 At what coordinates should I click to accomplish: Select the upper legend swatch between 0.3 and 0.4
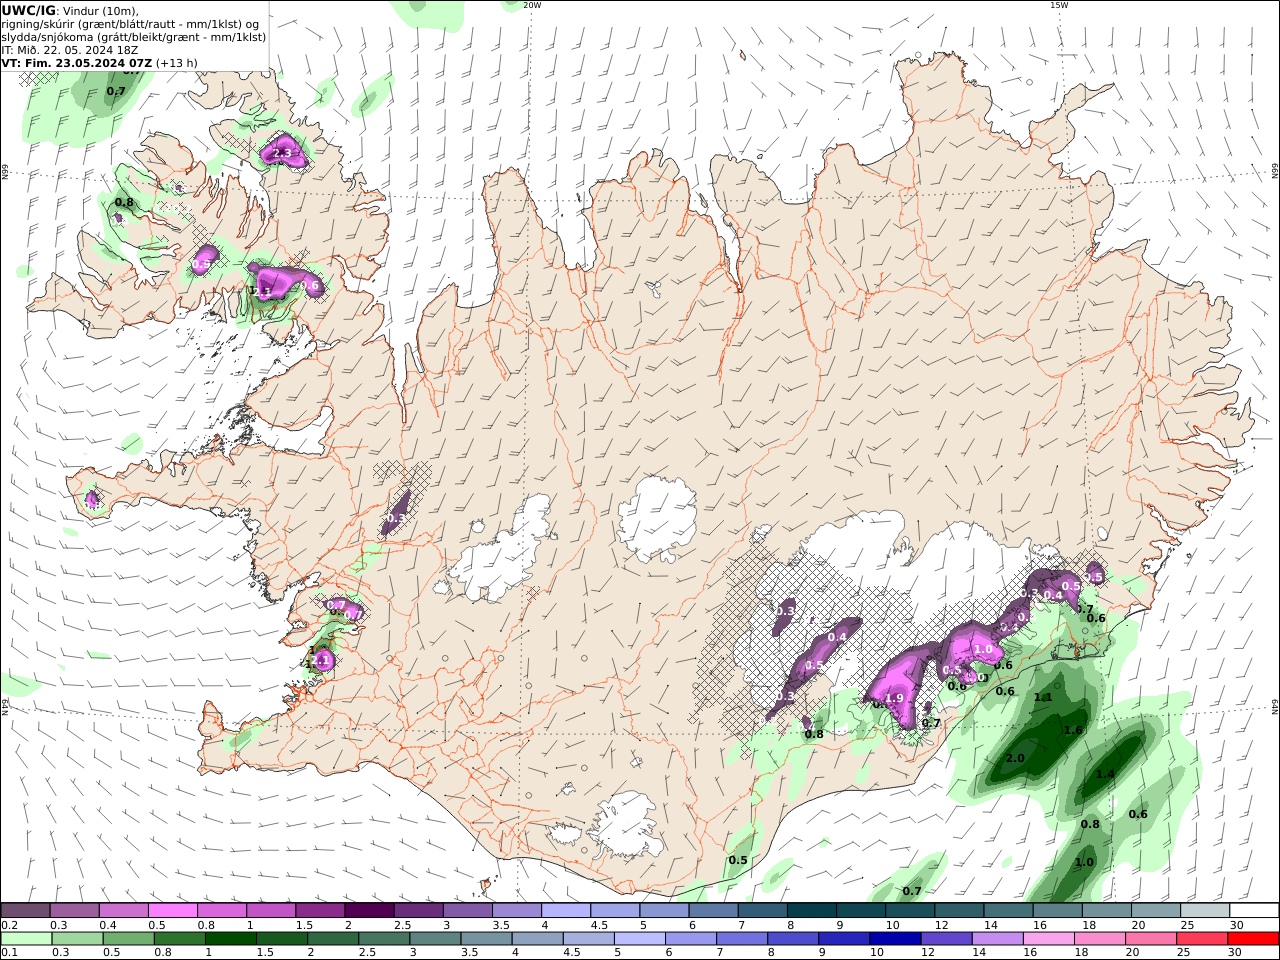pyautogui.click(x=74, y=911)
